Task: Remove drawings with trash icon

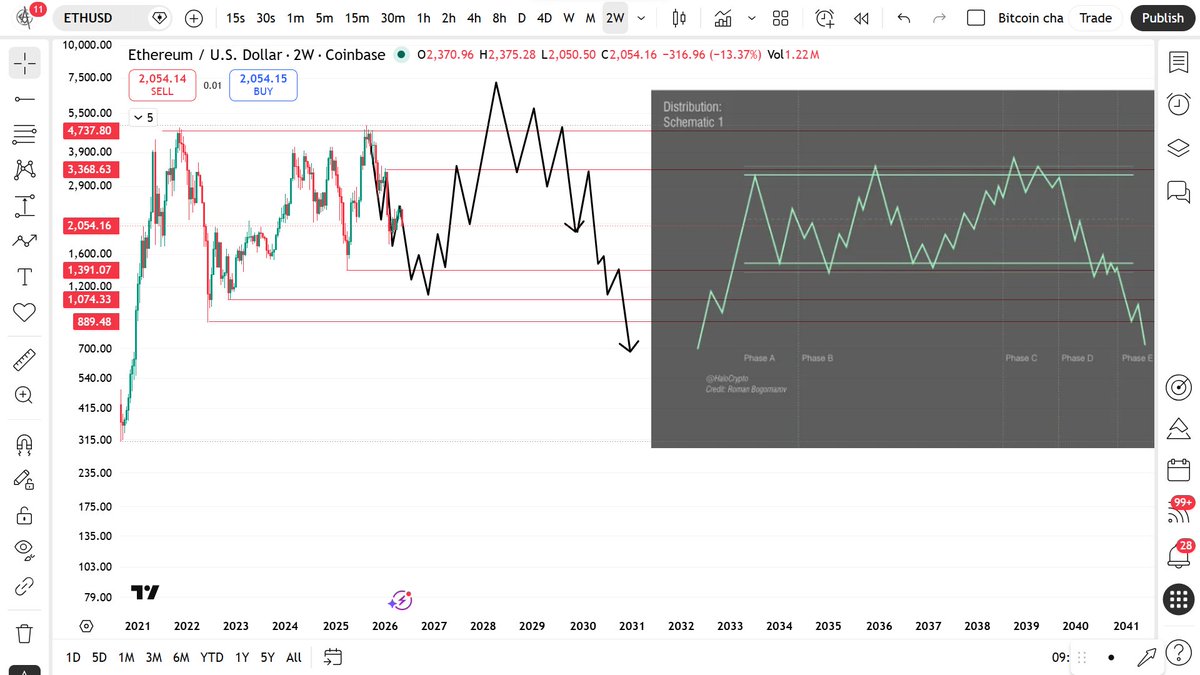Action: click(x=25, y=633)
